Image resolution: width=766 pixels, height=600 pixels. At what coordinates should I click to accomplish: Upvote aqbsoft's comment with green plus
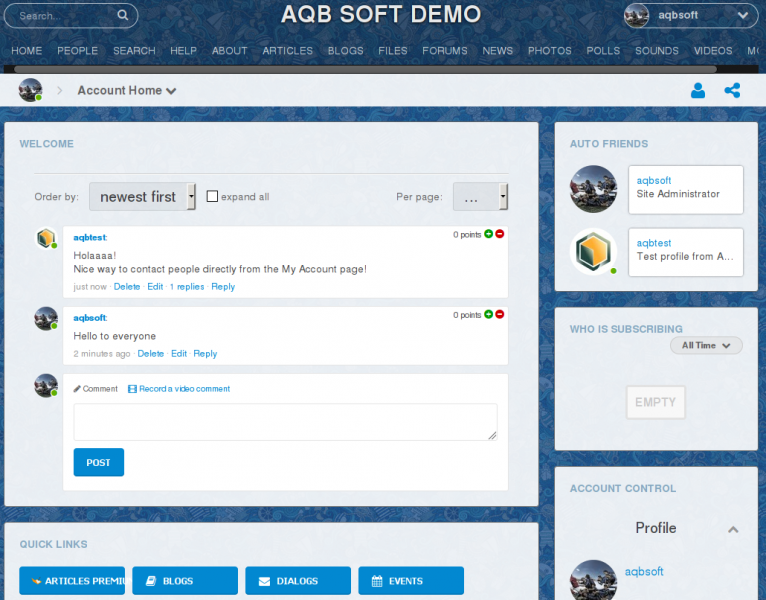coord(488,314)
